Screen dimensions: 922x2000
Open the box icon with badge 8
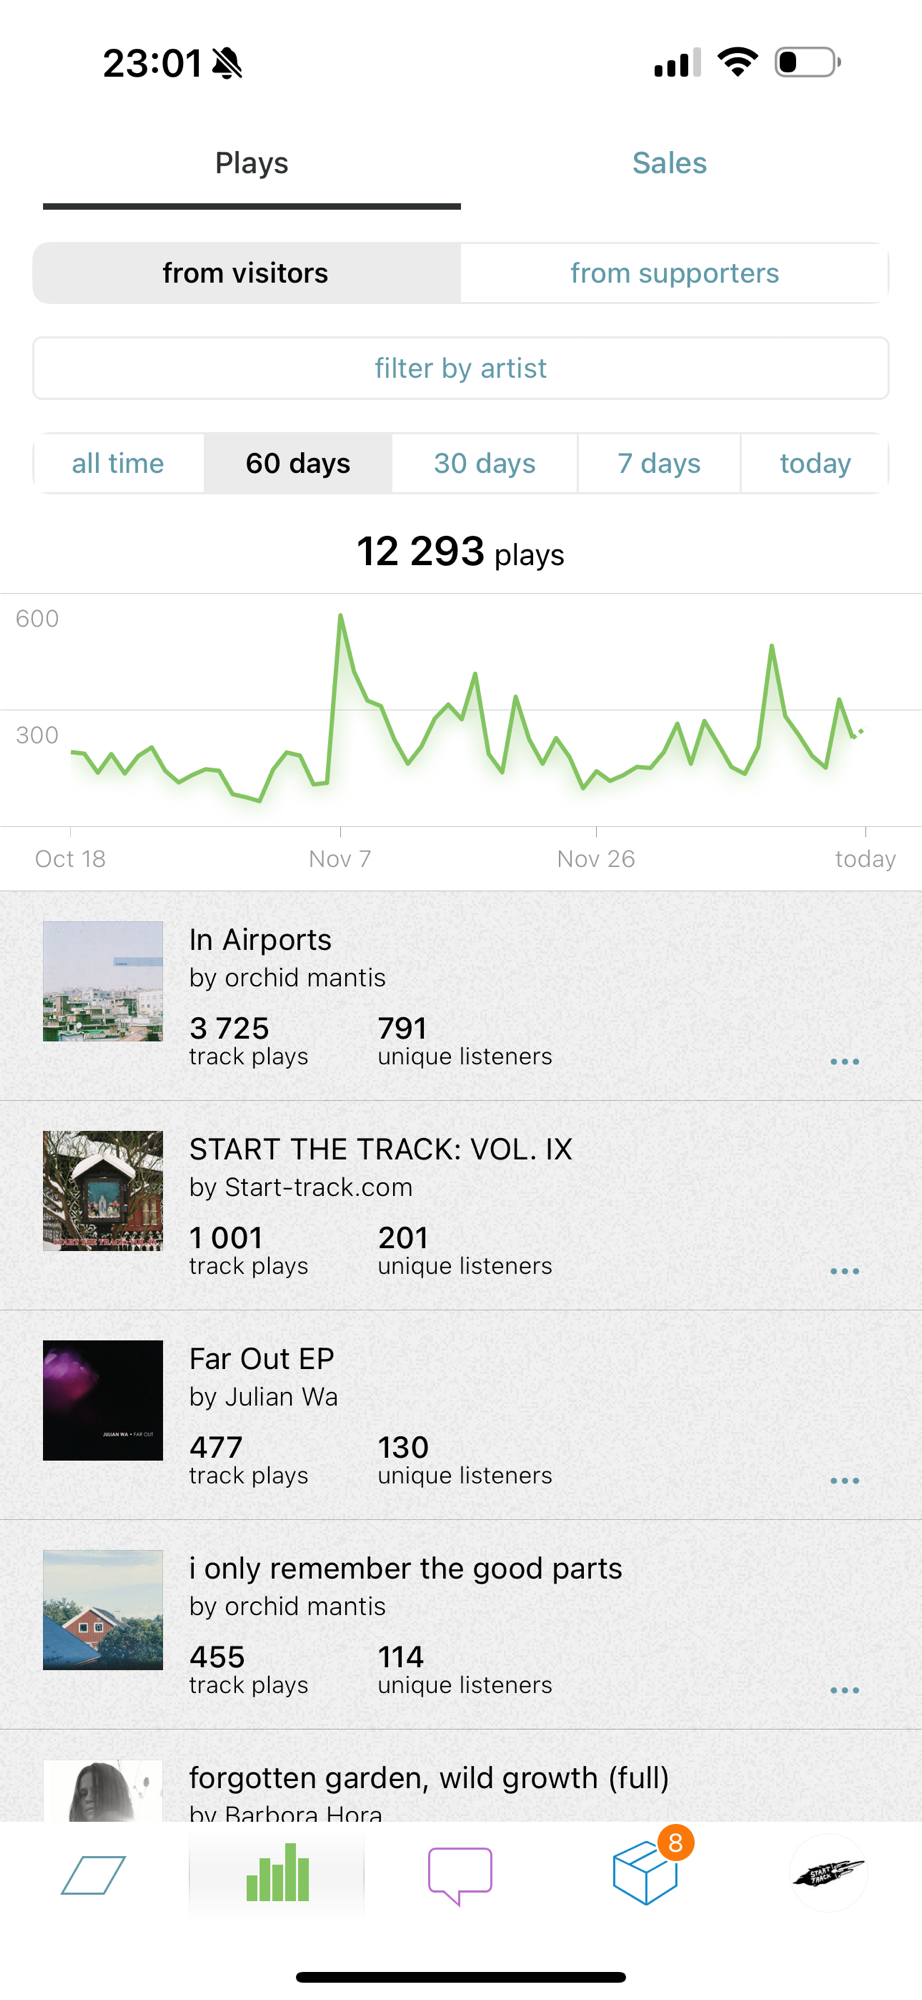click(x=646, y=1873)
